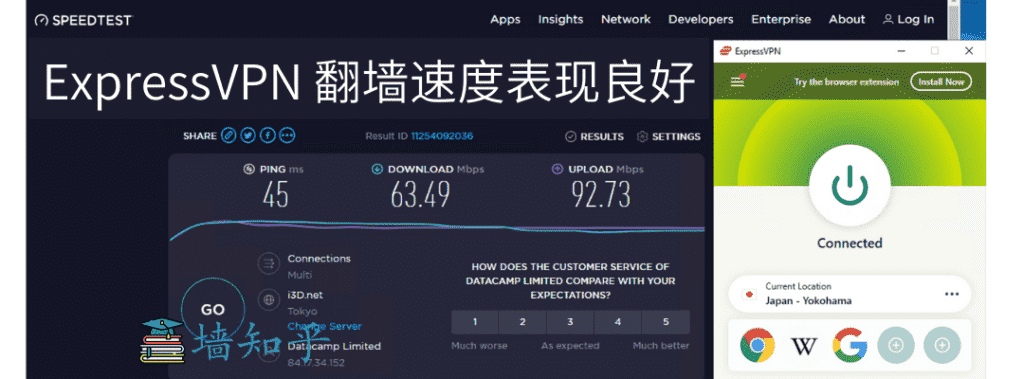The image size is (1024, 379).
Task: Minimize the ExpressVPN window
Action: pyautogui.click(x=901, y=51)
